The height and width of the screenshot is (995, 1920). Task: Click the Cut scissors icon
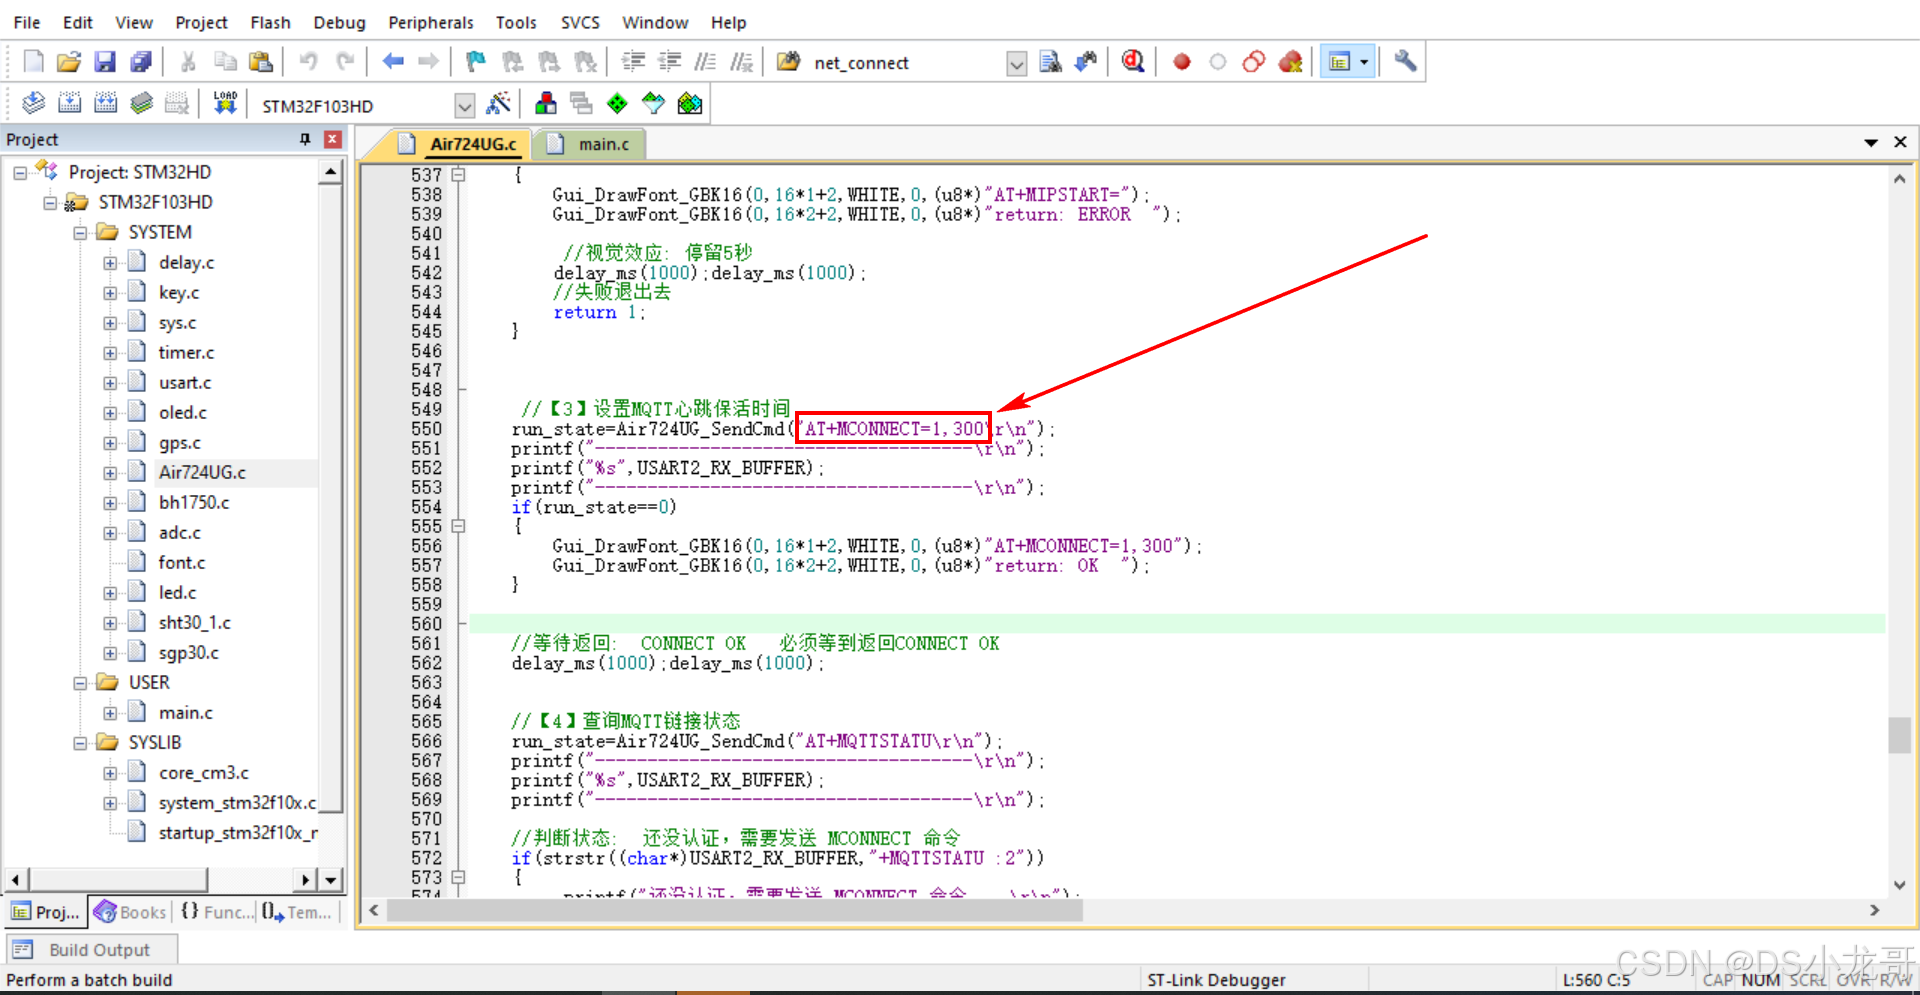[x=188, y=62]
